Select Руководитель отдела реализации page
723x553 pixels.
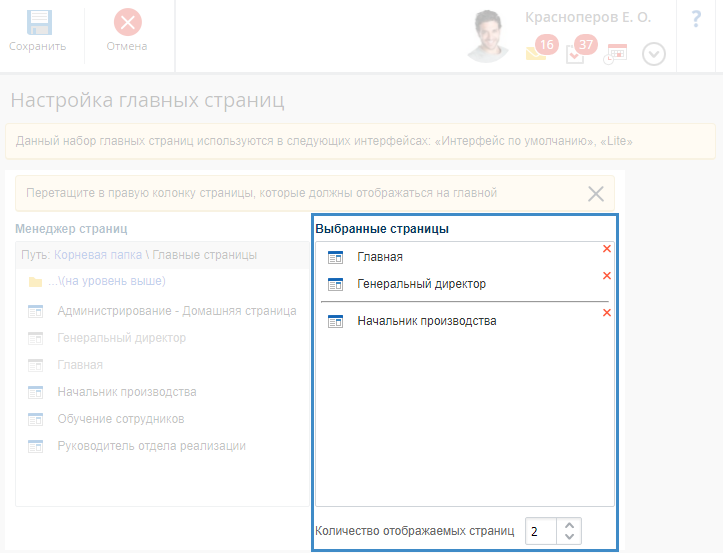tap(151, 446)
